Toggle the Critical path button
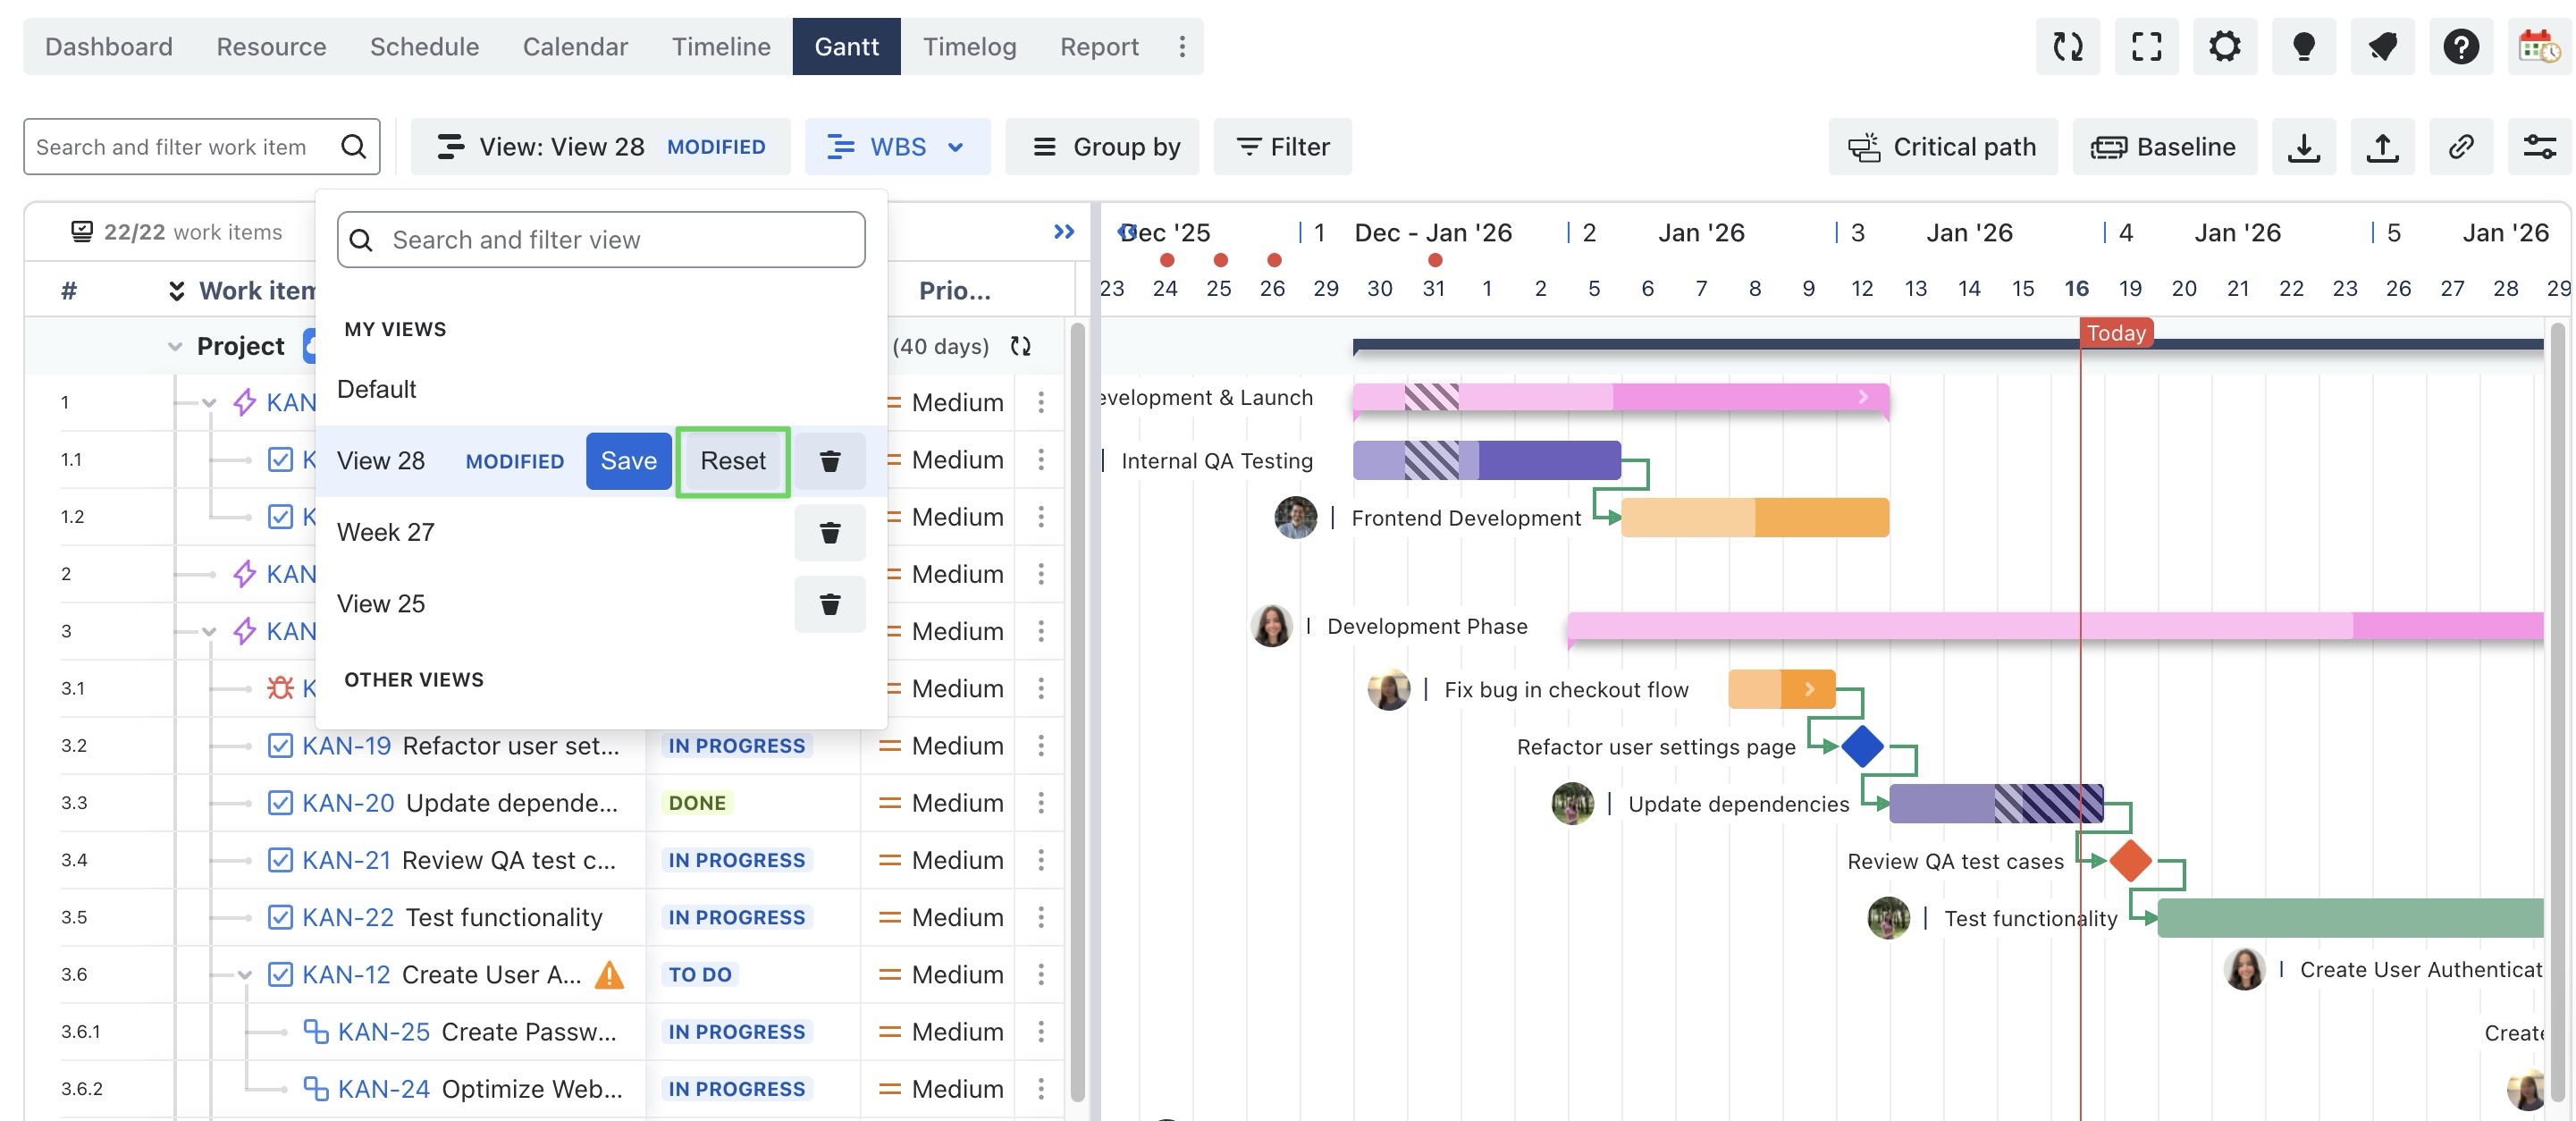 pyautogui.click(x=1942, y=147)
